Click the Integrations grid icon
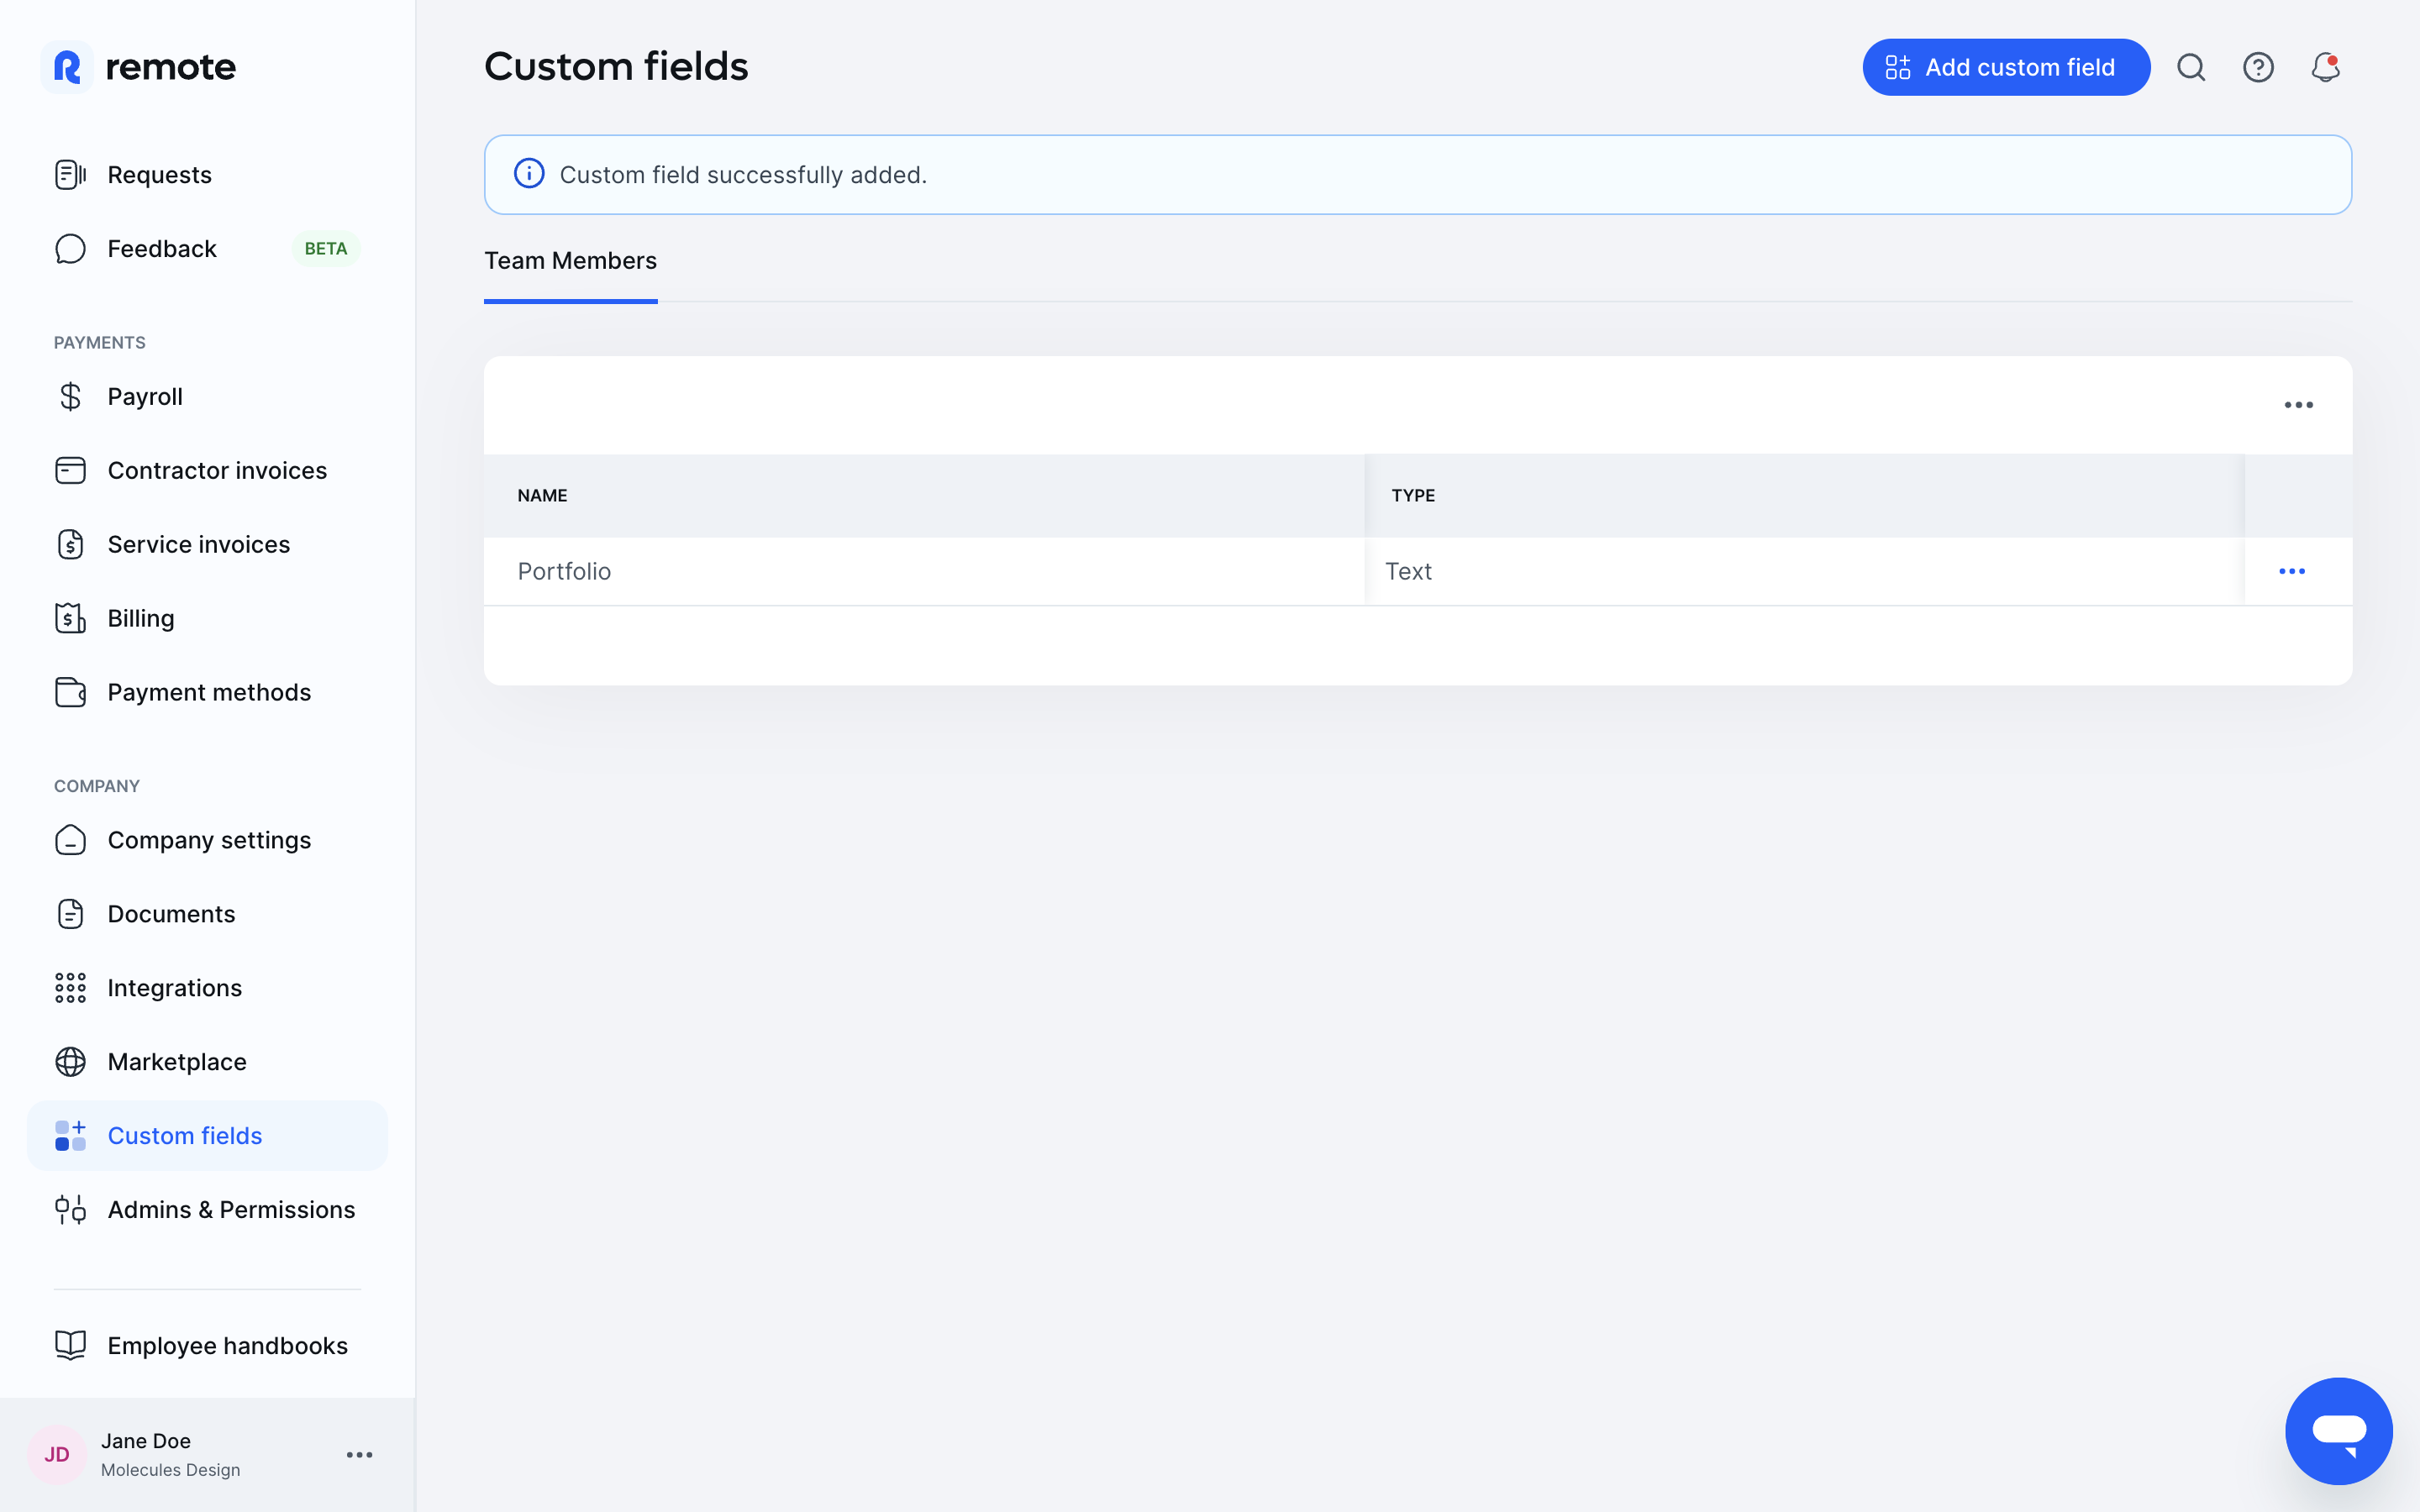2420x1512 pixels. (x=70, y=989)
